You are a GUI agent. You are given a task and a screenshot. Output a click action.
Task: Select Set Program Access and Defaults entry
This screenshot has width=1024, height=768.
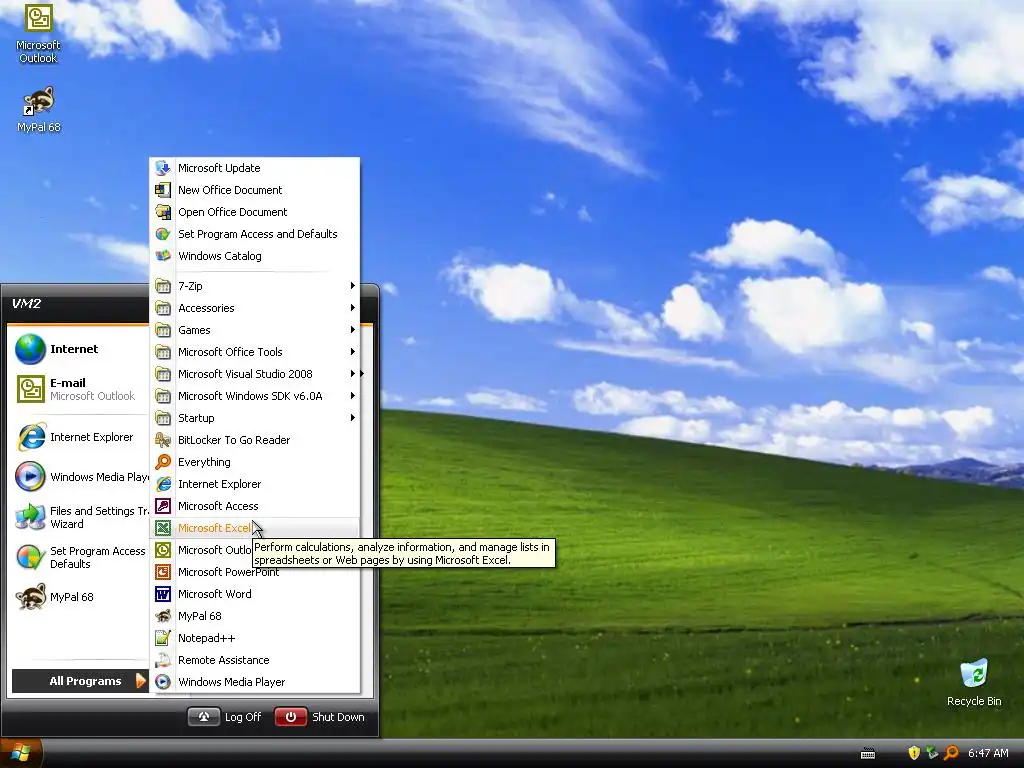pos(255,234)
